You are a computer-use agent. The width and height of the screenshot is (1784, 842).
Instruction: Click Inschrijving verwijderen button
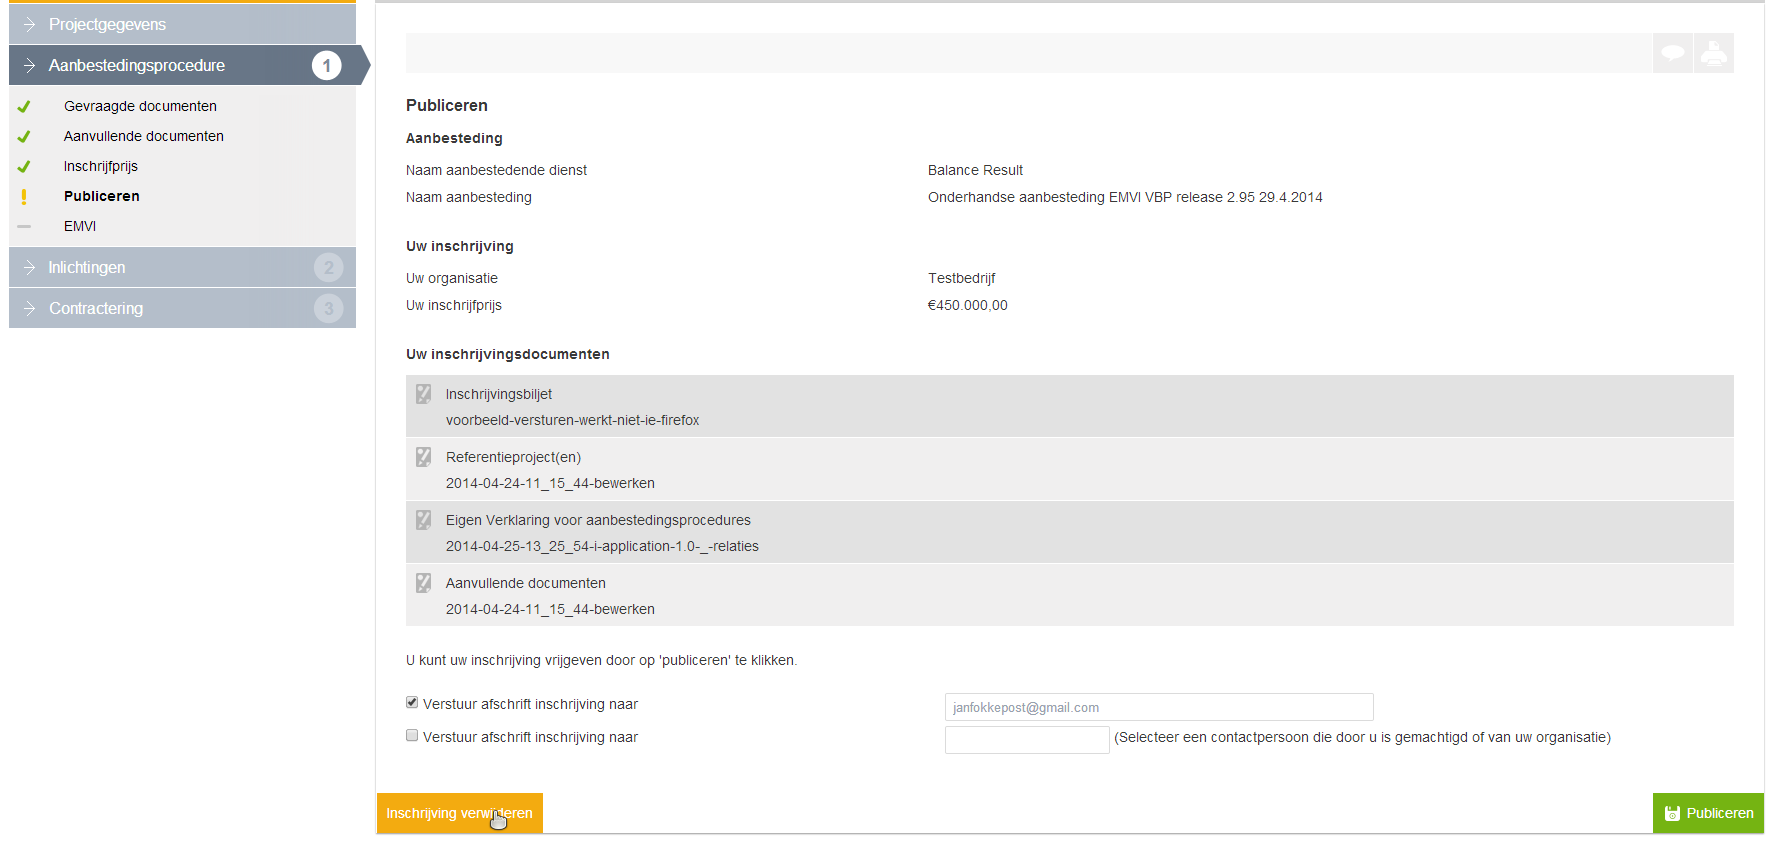tap(460, 813)
